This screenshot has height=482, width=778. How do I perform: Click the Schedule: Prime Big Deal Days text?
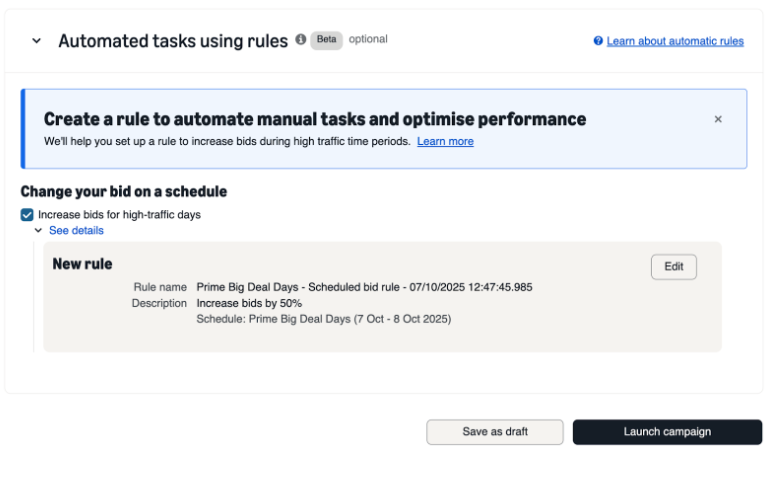click(323, 319)
